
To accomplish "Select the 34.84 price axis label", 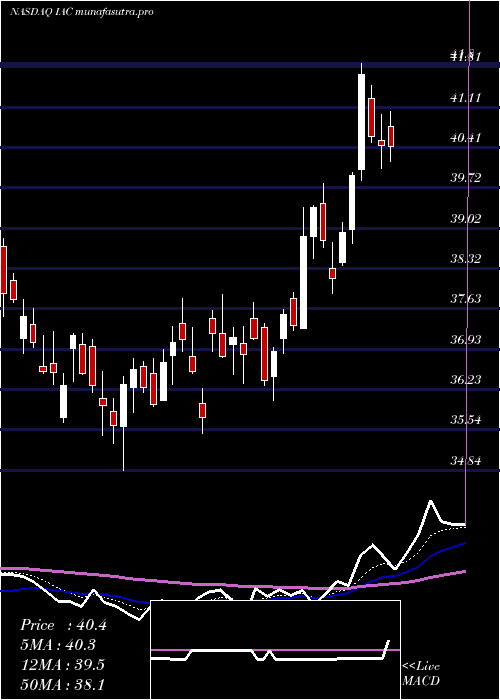I will (x=466, y=461).
